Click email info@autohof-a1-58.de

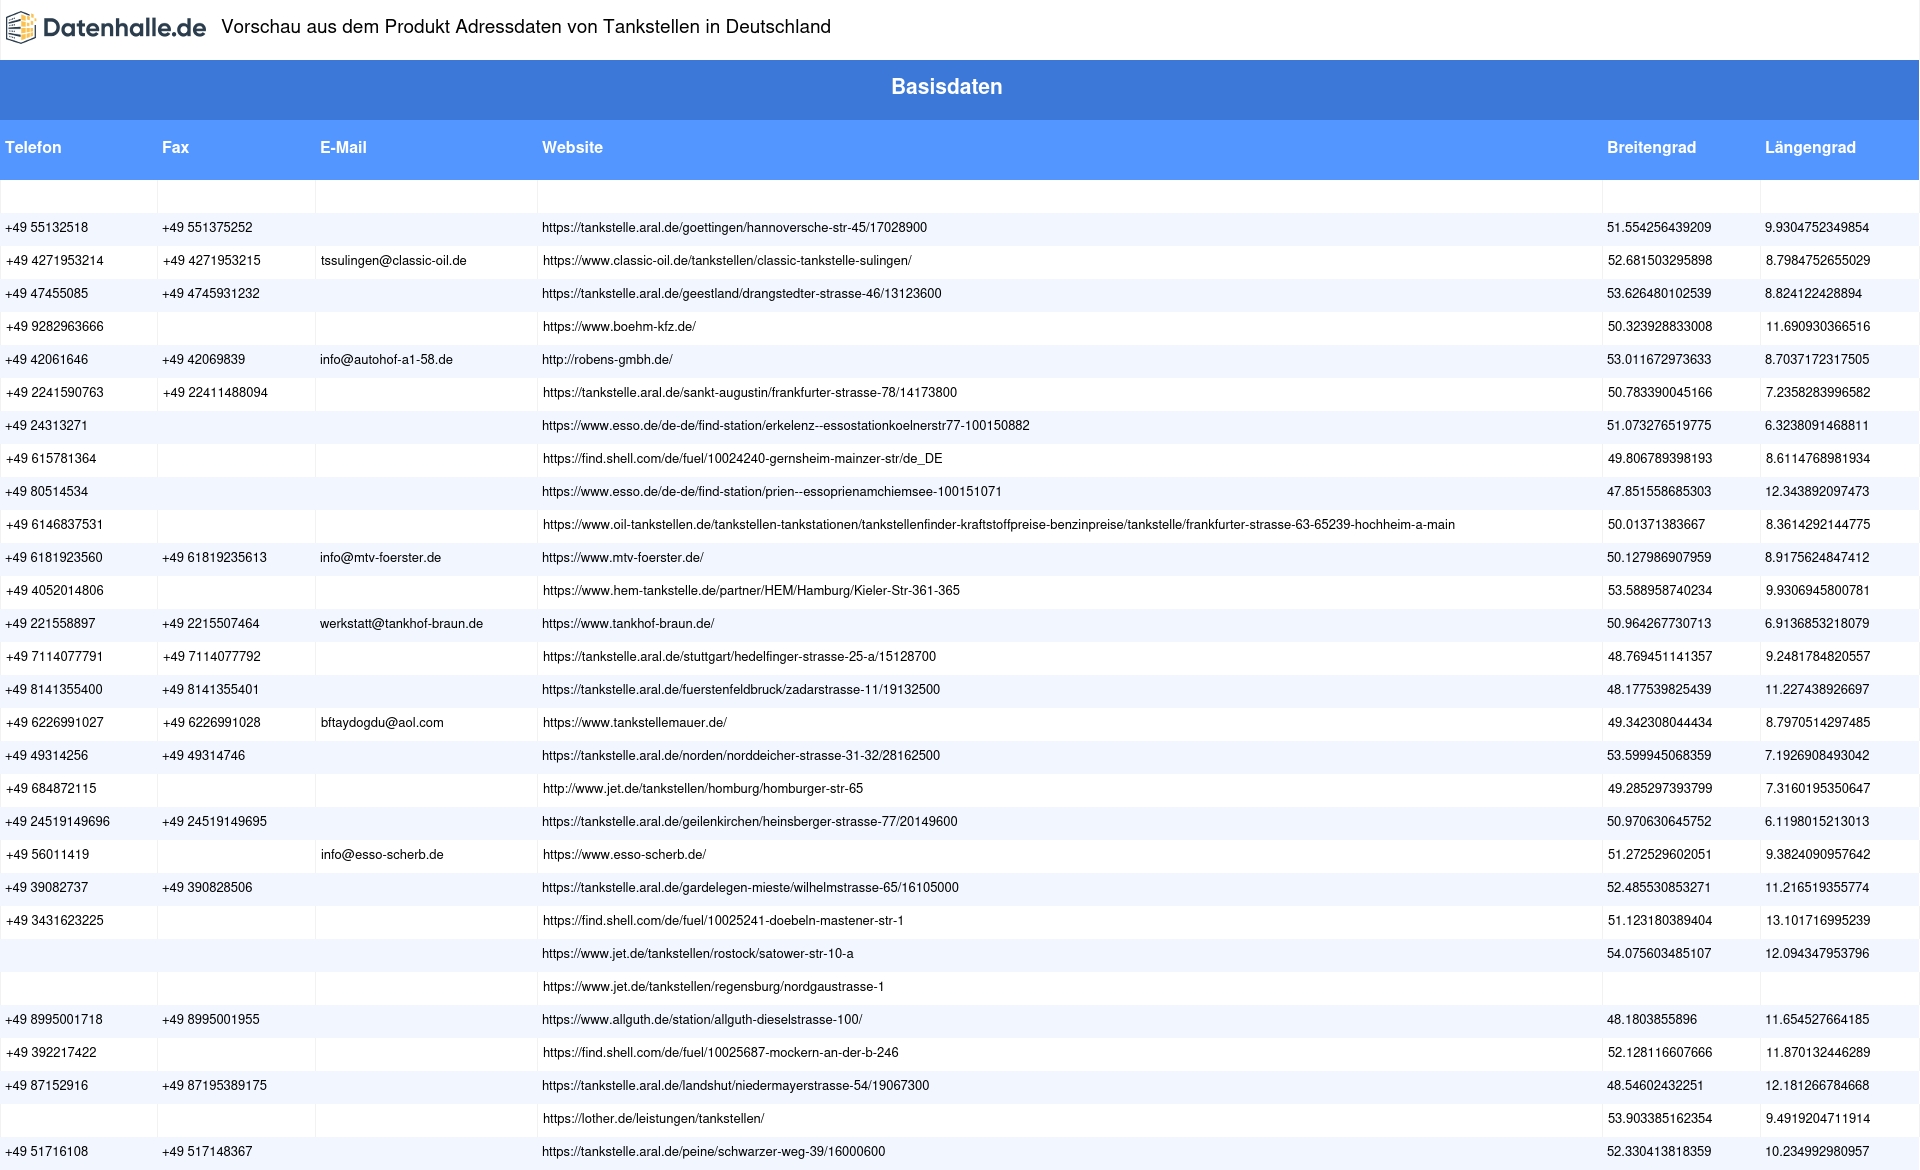[386, 360]
